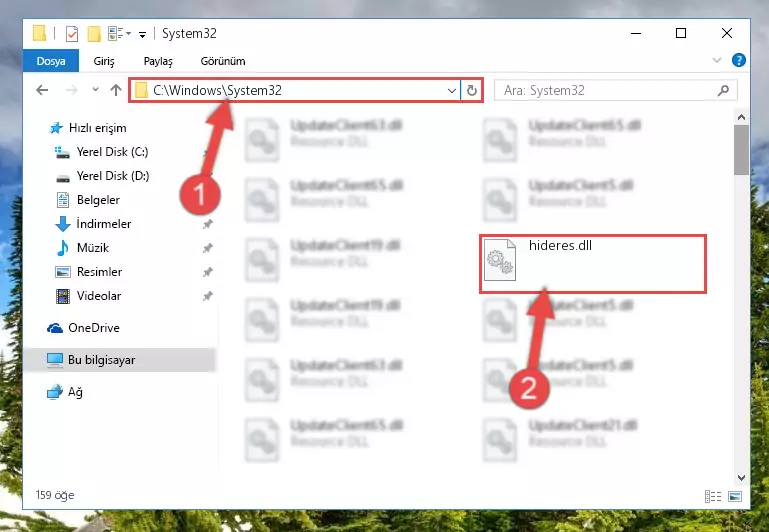This screenshot has width=769, height=532.
Task: Open Explorer help via question mark icon
Action: tap(739, 60)
